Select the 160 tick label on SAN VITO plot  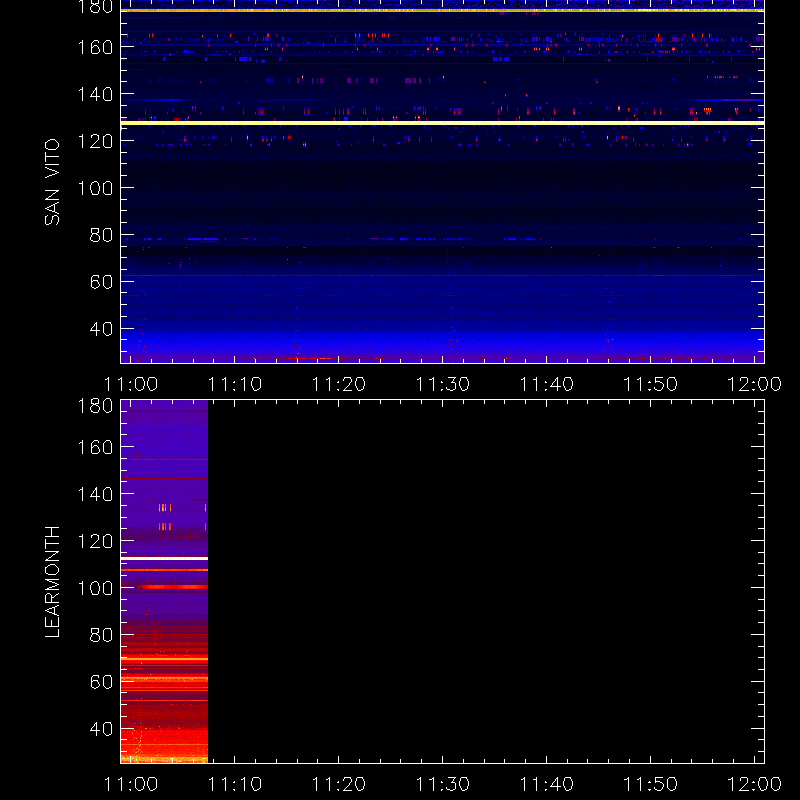tap(95, 47)
